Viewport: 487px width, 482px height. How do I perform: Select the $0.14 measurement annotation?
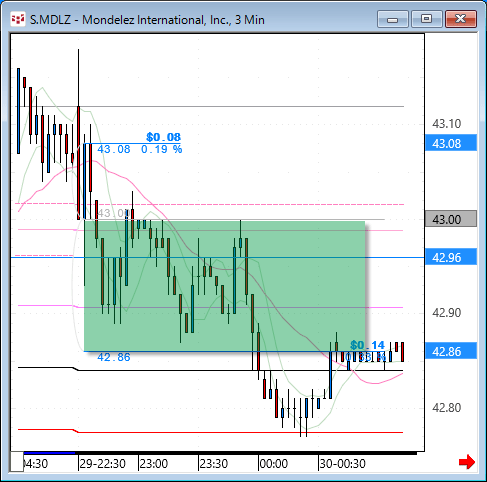(367, 345)
